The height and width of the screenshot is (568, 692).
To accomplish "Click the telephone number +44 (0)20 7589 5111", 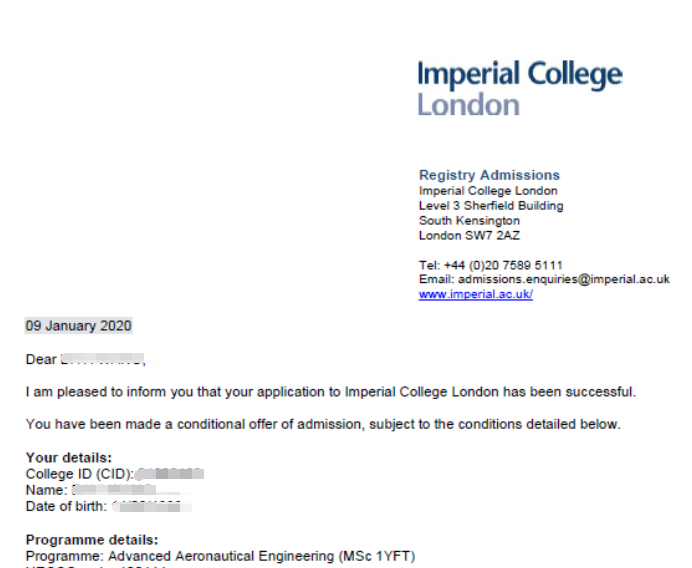I will pyautogui.click(x=503, y=265).
